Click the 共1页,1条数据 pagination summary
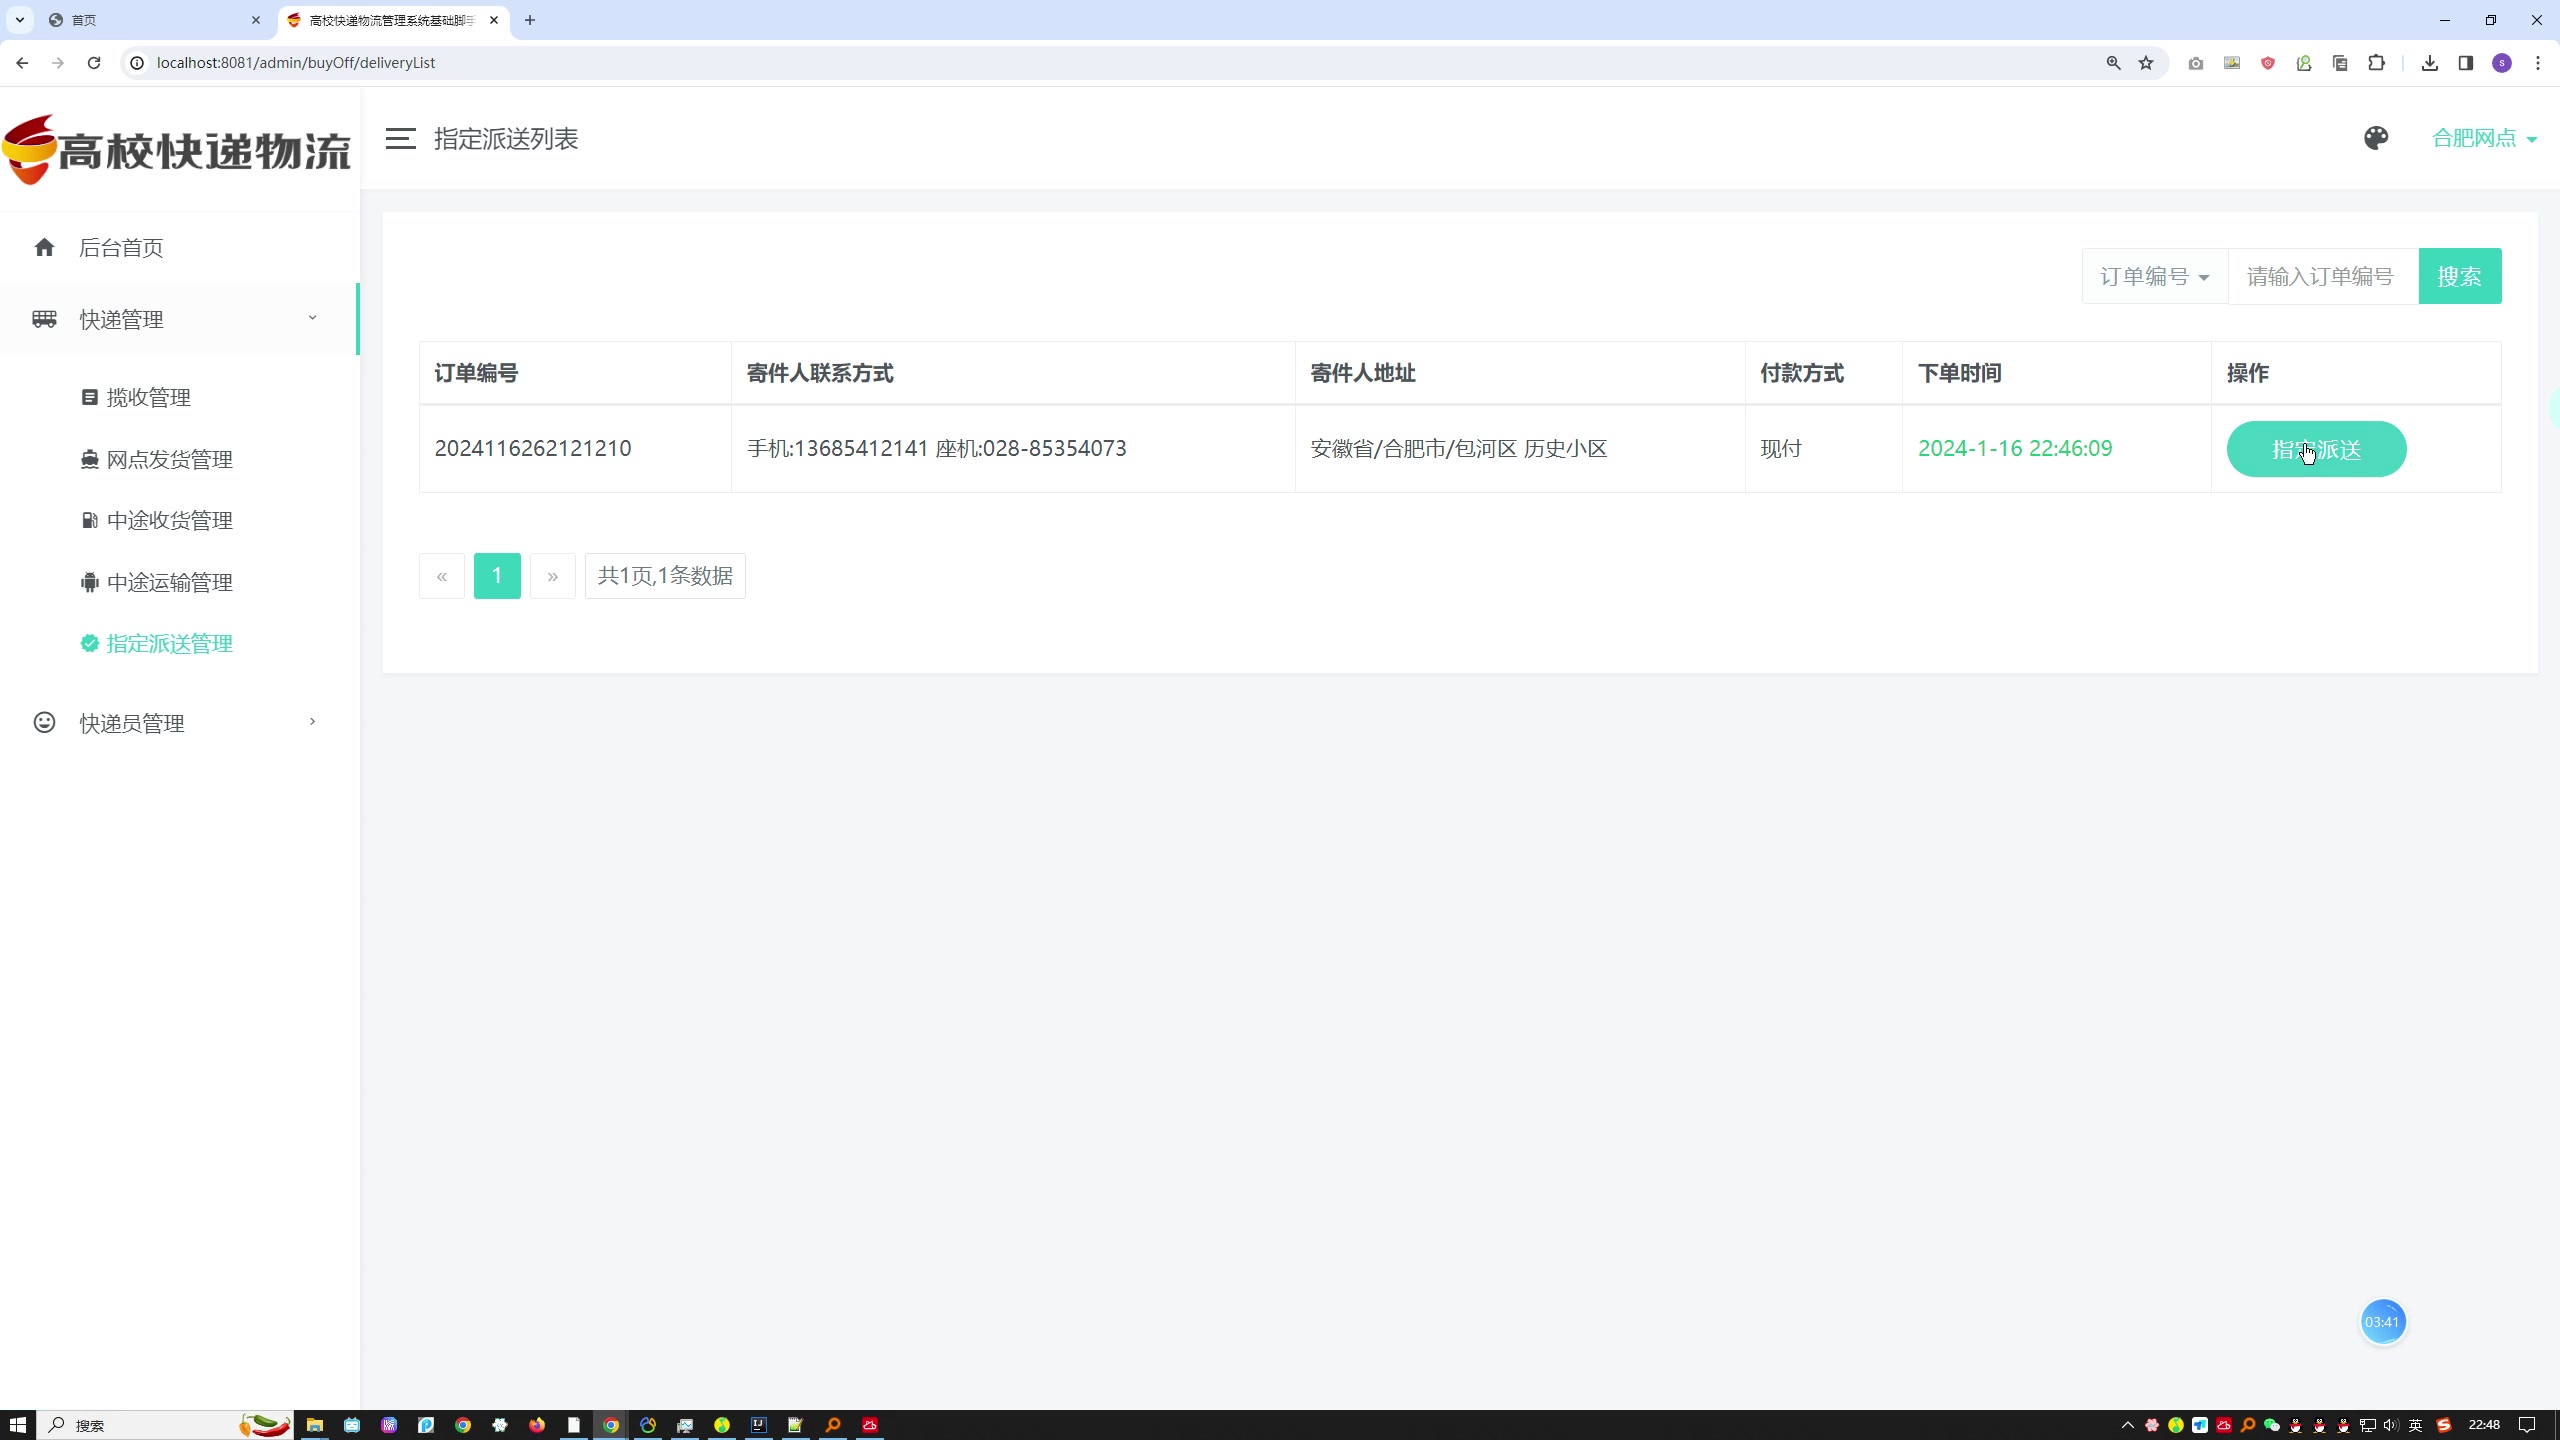Image resolution: width=2560 pixels, height=1440 pixels. point(665,576)
